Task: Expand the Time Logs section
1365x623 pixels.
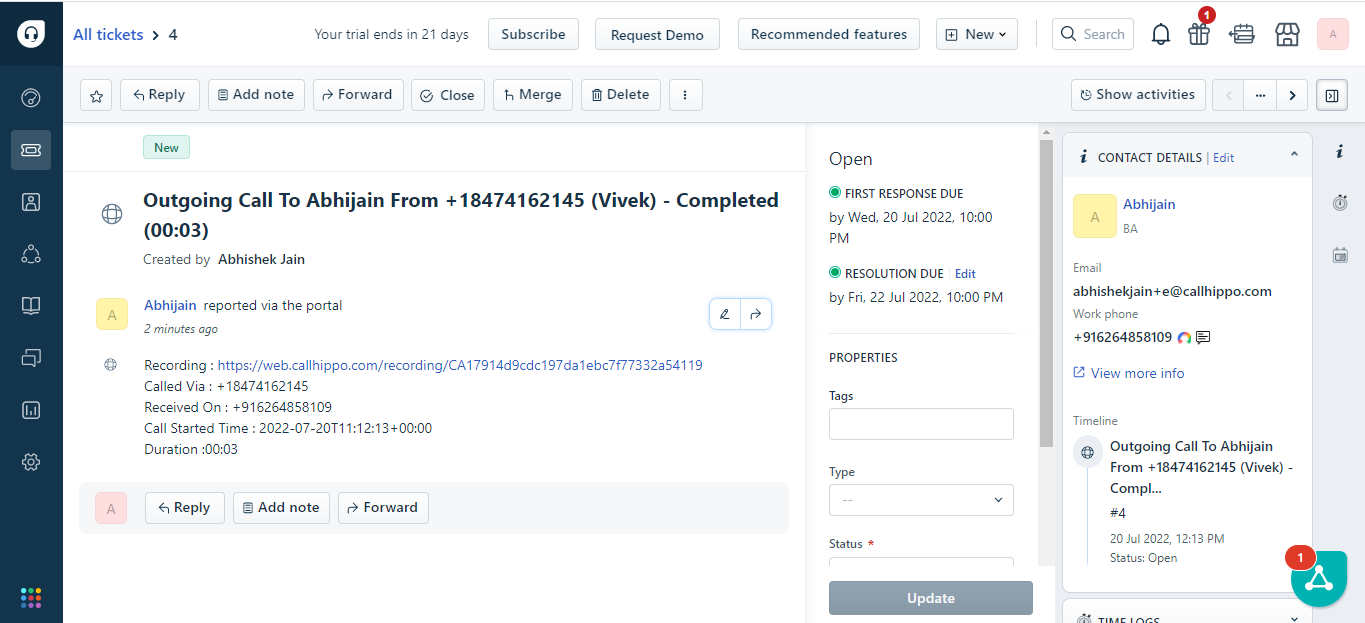Action: (1294, 618)
